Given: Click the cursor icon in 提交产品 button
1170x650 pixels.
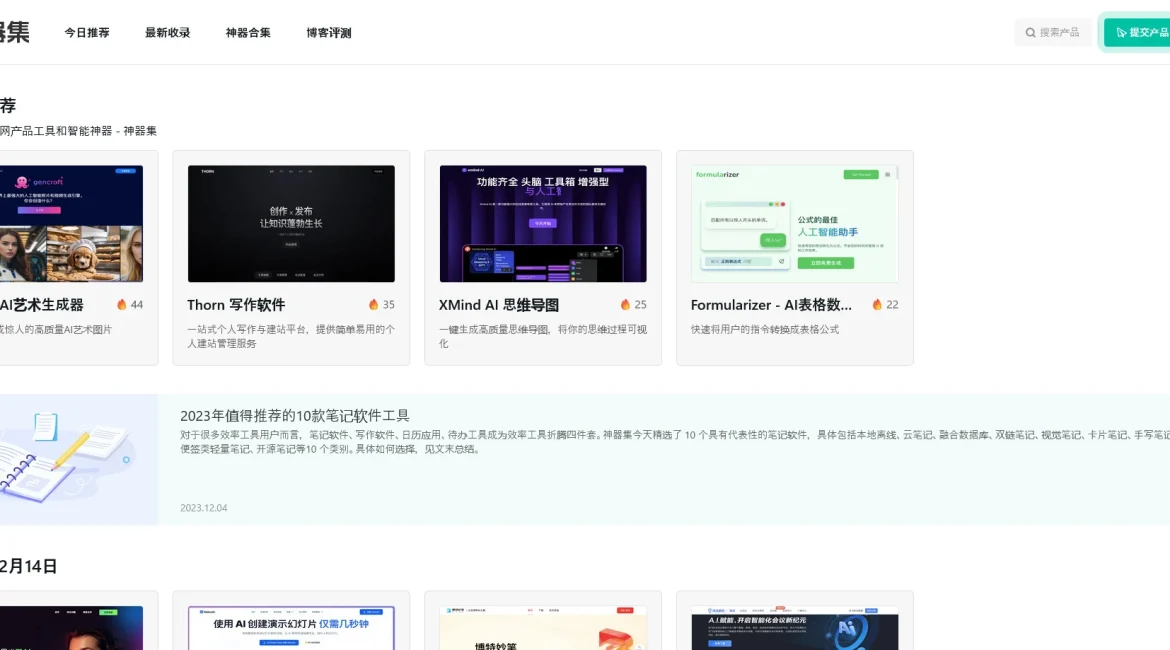Looking at the screenshot, I should [x=1121, y=33].
